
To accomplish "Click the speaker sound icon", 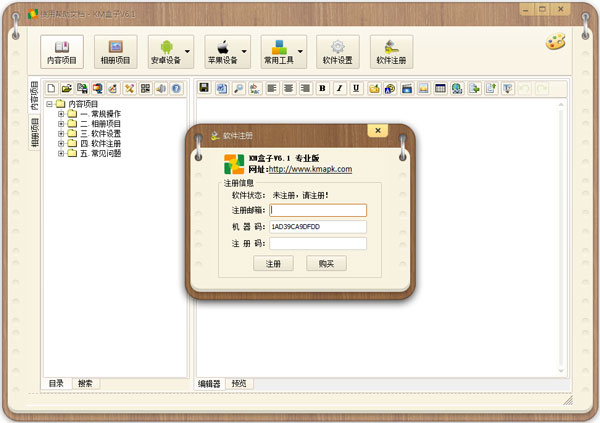I will click(161, 88).
